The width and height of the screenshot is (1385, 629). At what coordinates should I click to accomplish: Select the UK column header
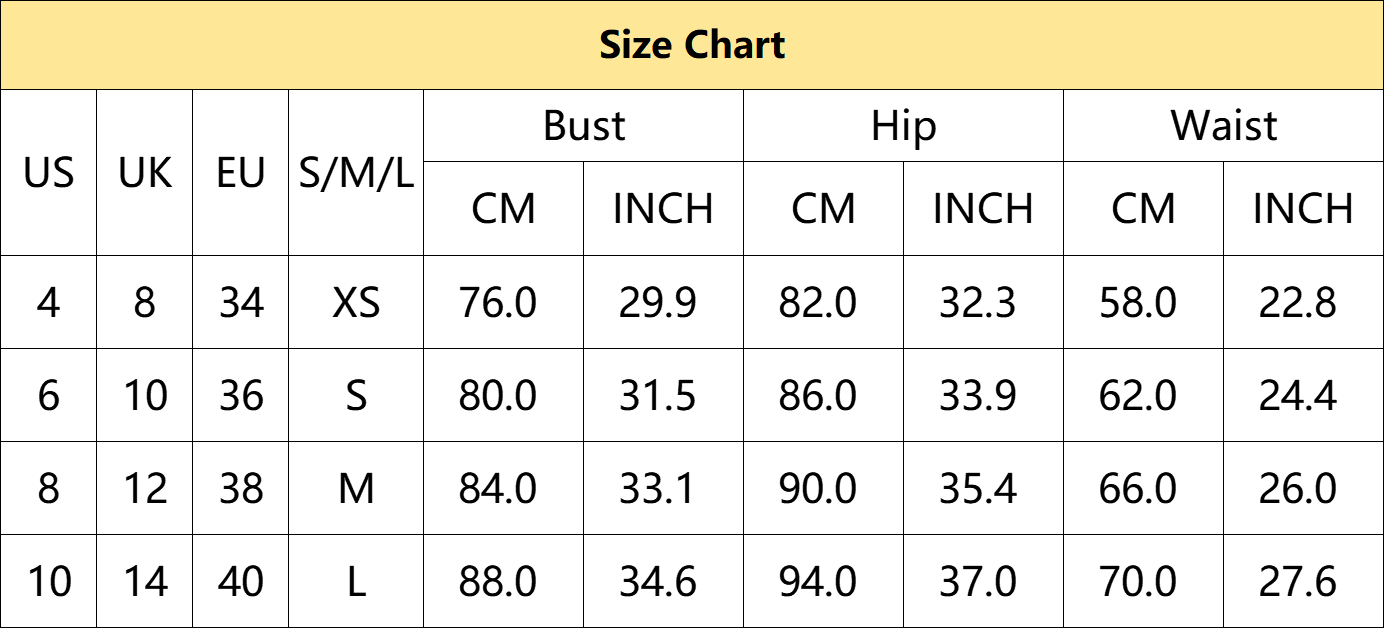pyautogui.click(x=145, y=173)
